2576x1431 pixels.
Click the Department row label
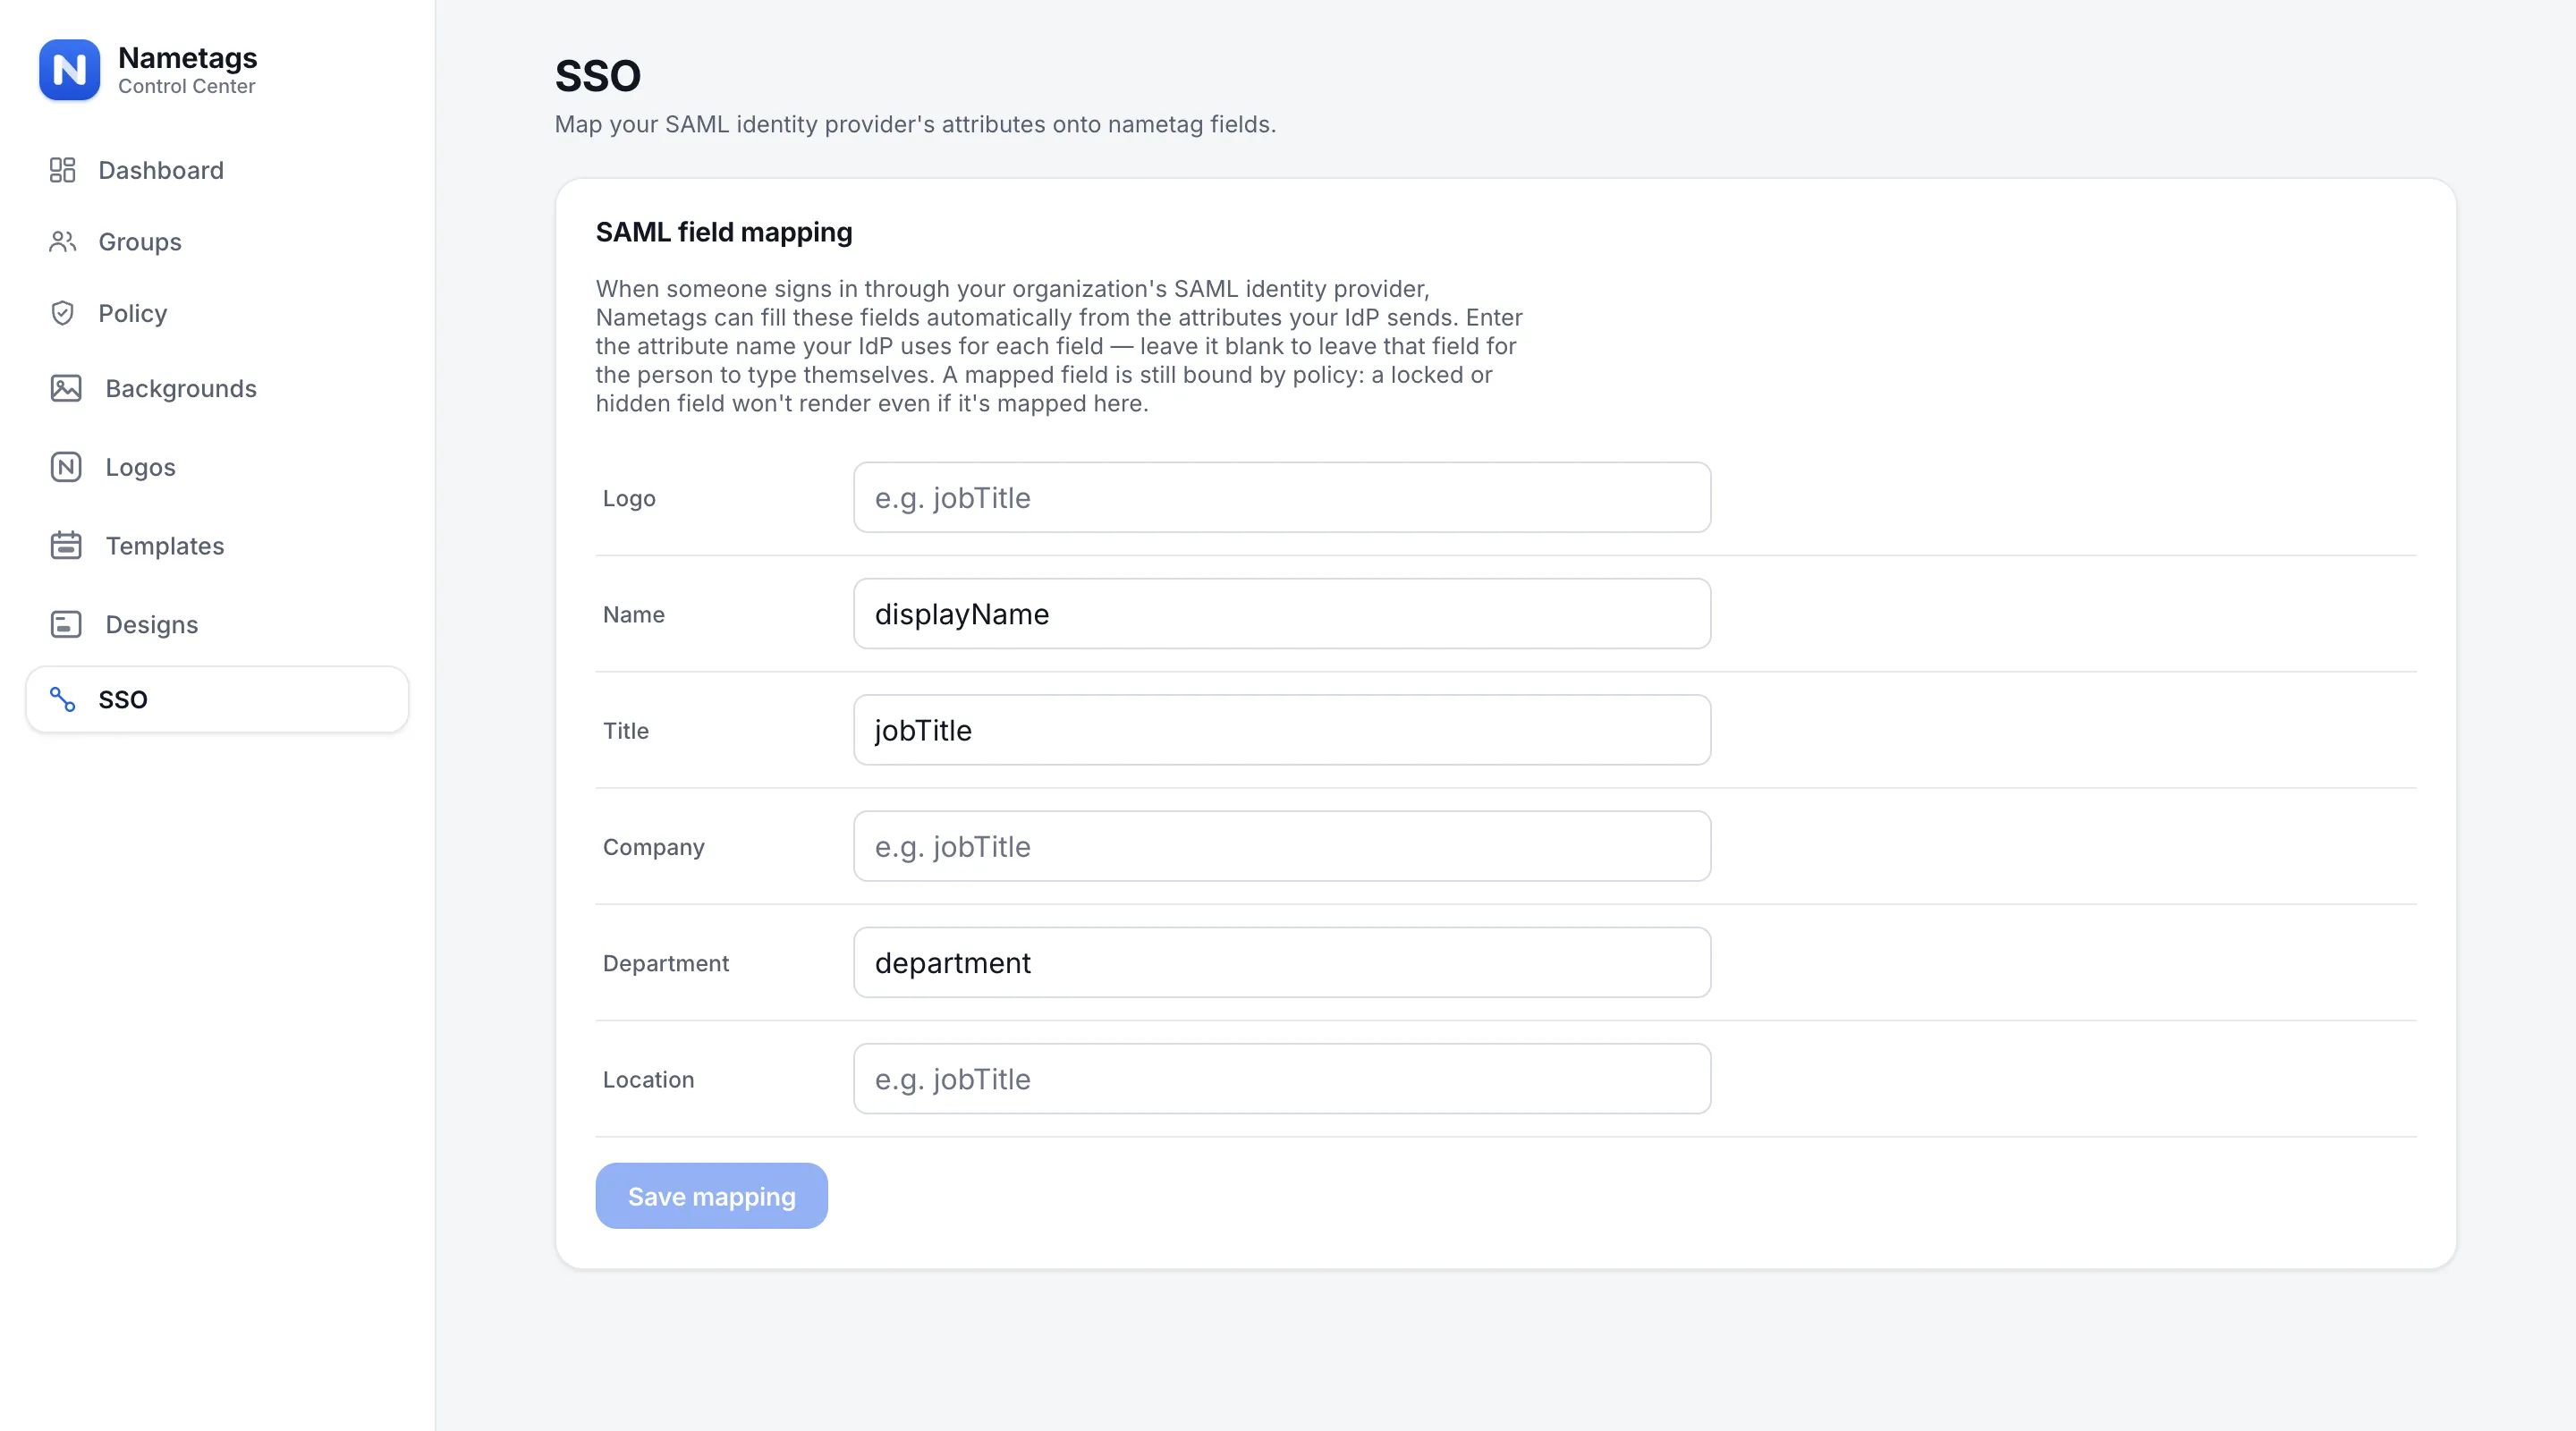point(665,964)
